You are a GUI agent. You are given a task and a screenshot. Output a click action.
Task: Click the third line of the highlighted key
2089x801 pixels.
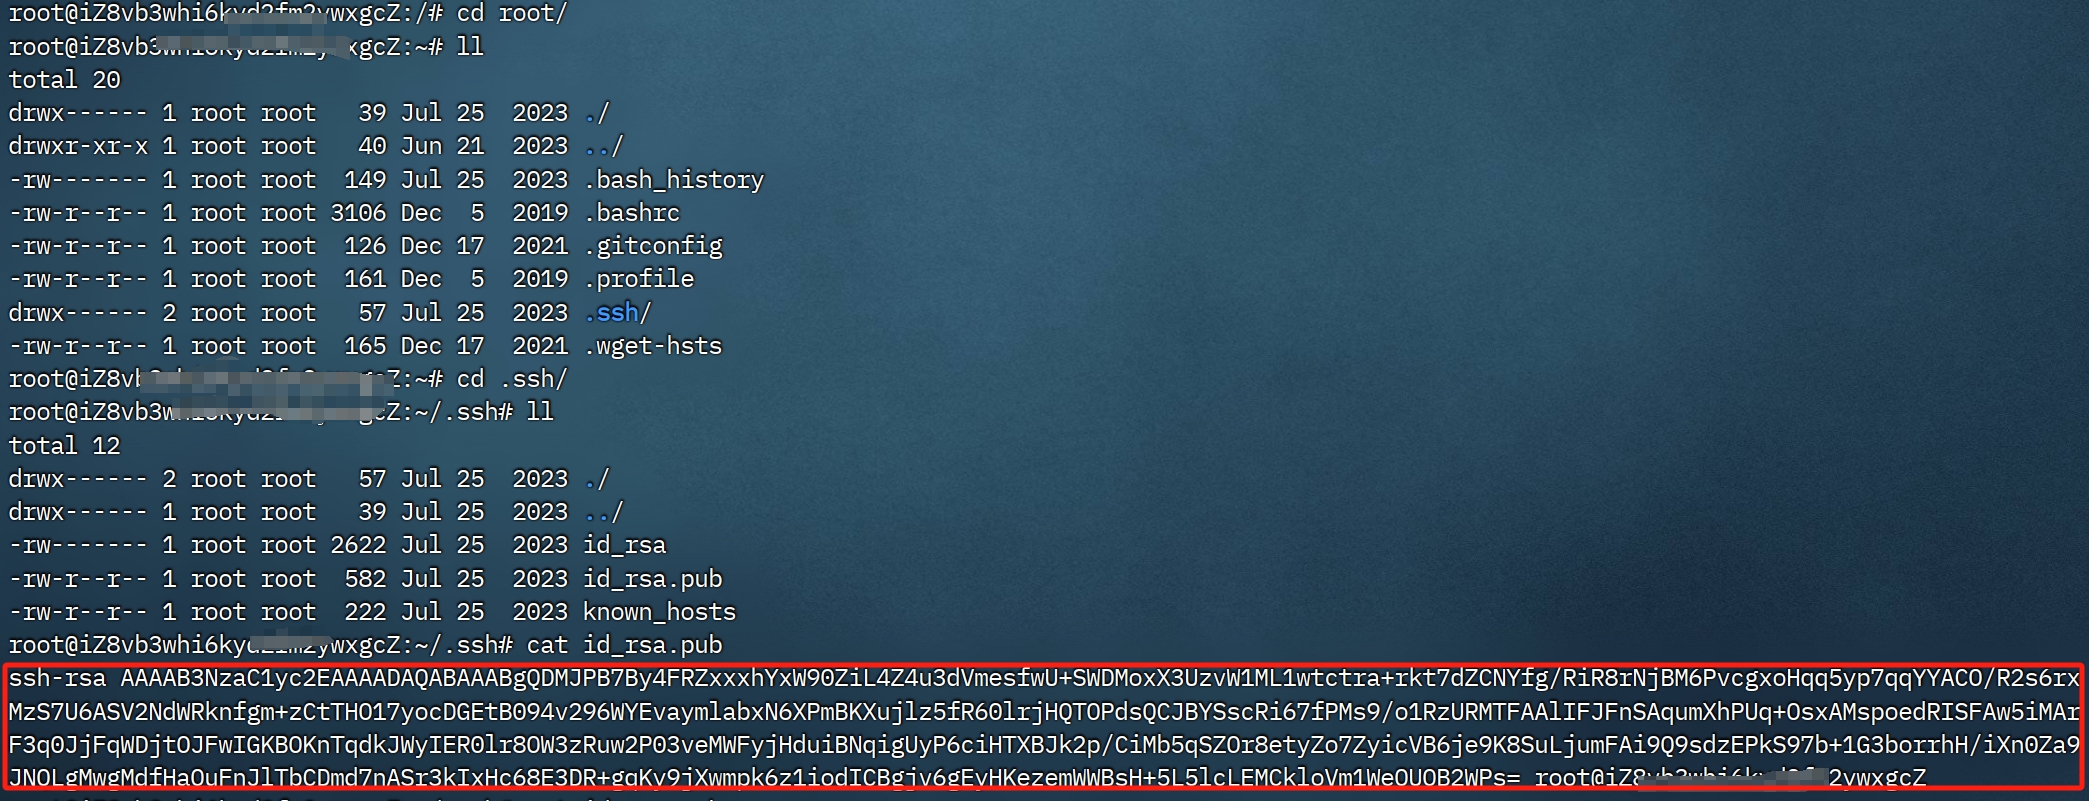coord(1044,745)
